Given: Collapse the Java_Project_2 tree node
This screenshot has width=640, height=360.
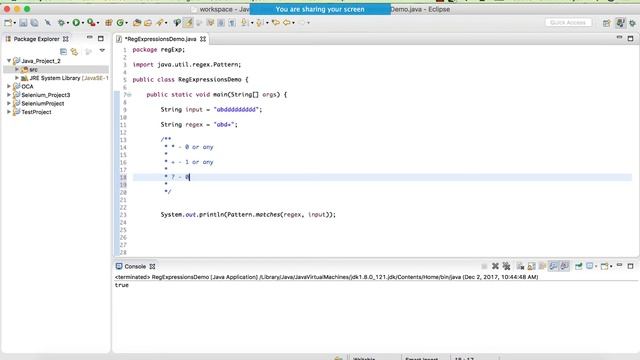Looking at the screenshot, I should (x=9, y=60).
